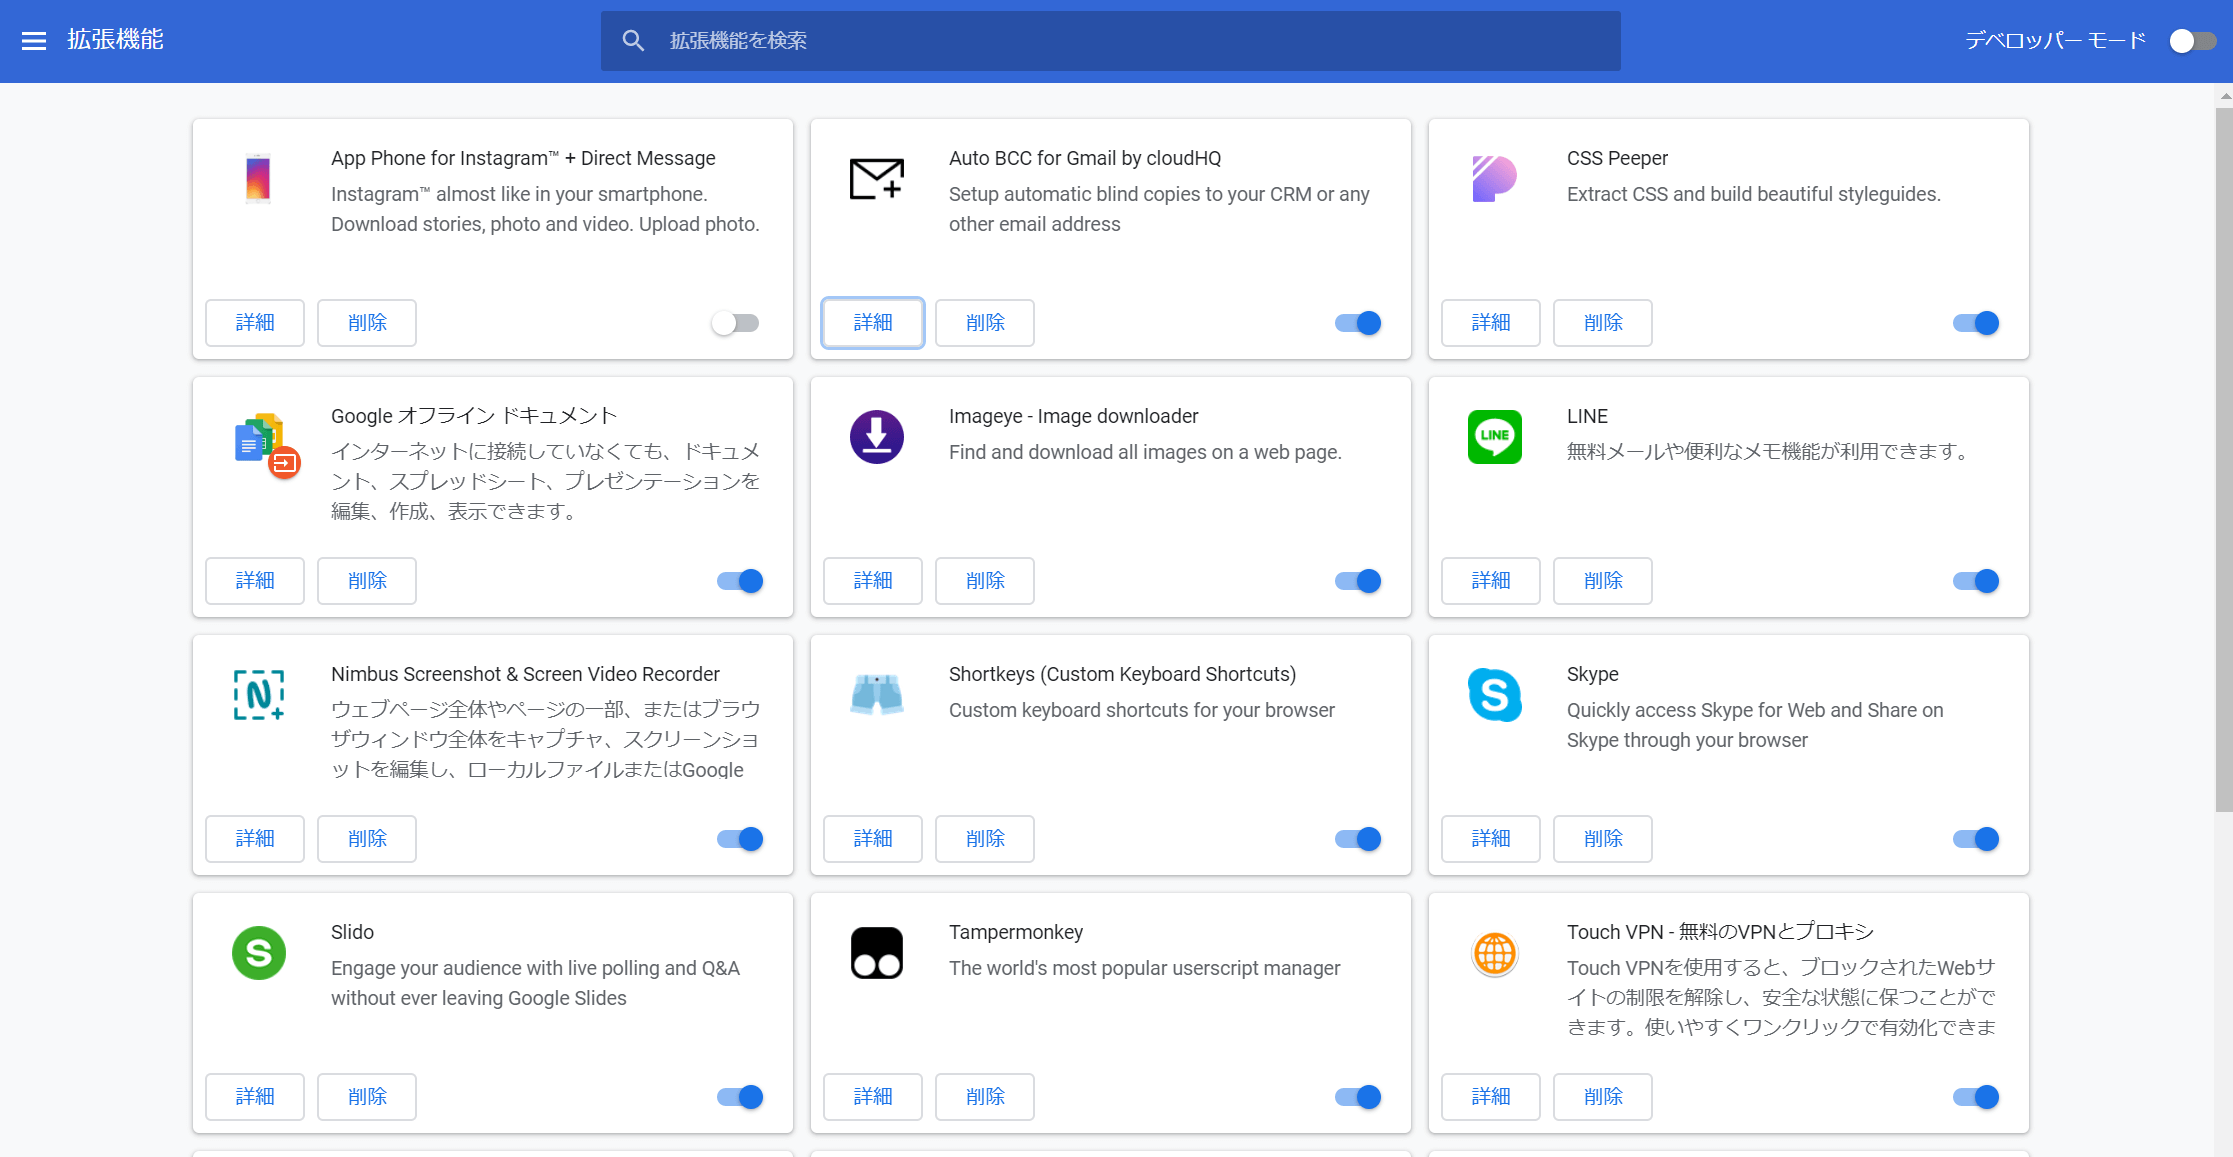The width and height of the screenshot is (2233, 1157).
Task: Click the Nimbus Screenshot icon
Action: (258, 695)
